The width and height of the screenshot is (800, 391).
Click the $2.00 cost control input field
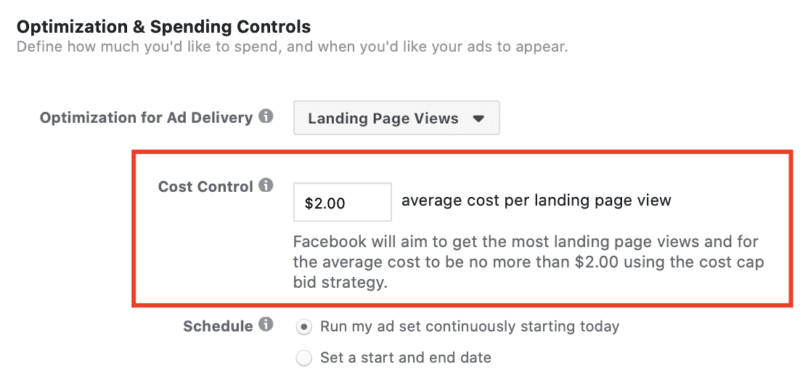coord(342,202)
